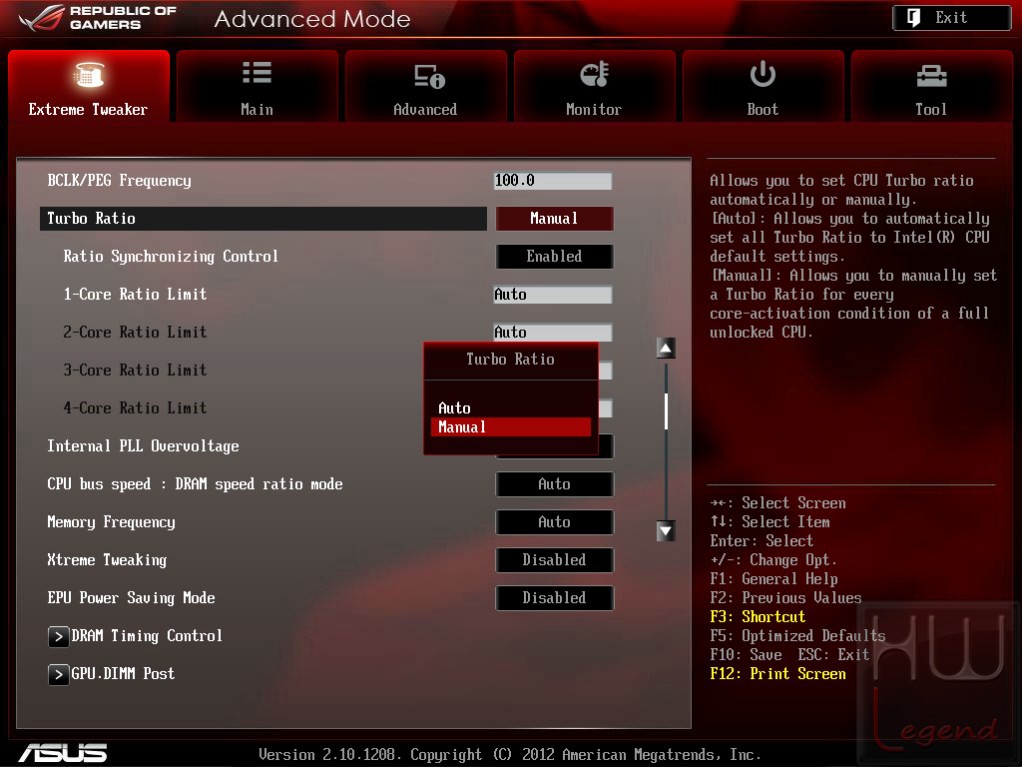
Task: Click the 2-Core Ratio Limit field
Action: tap(553, 332)
